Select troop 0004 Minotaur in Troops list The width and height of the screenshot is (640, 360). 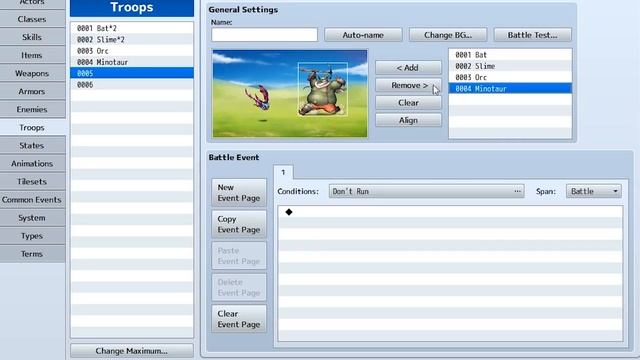[132, 62]
